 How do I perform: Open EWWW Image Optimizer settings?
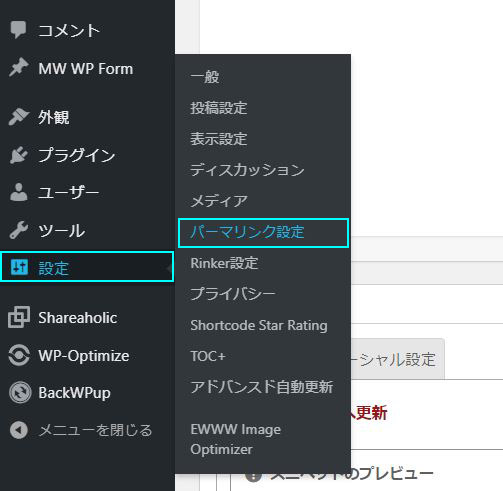(235, 439)
